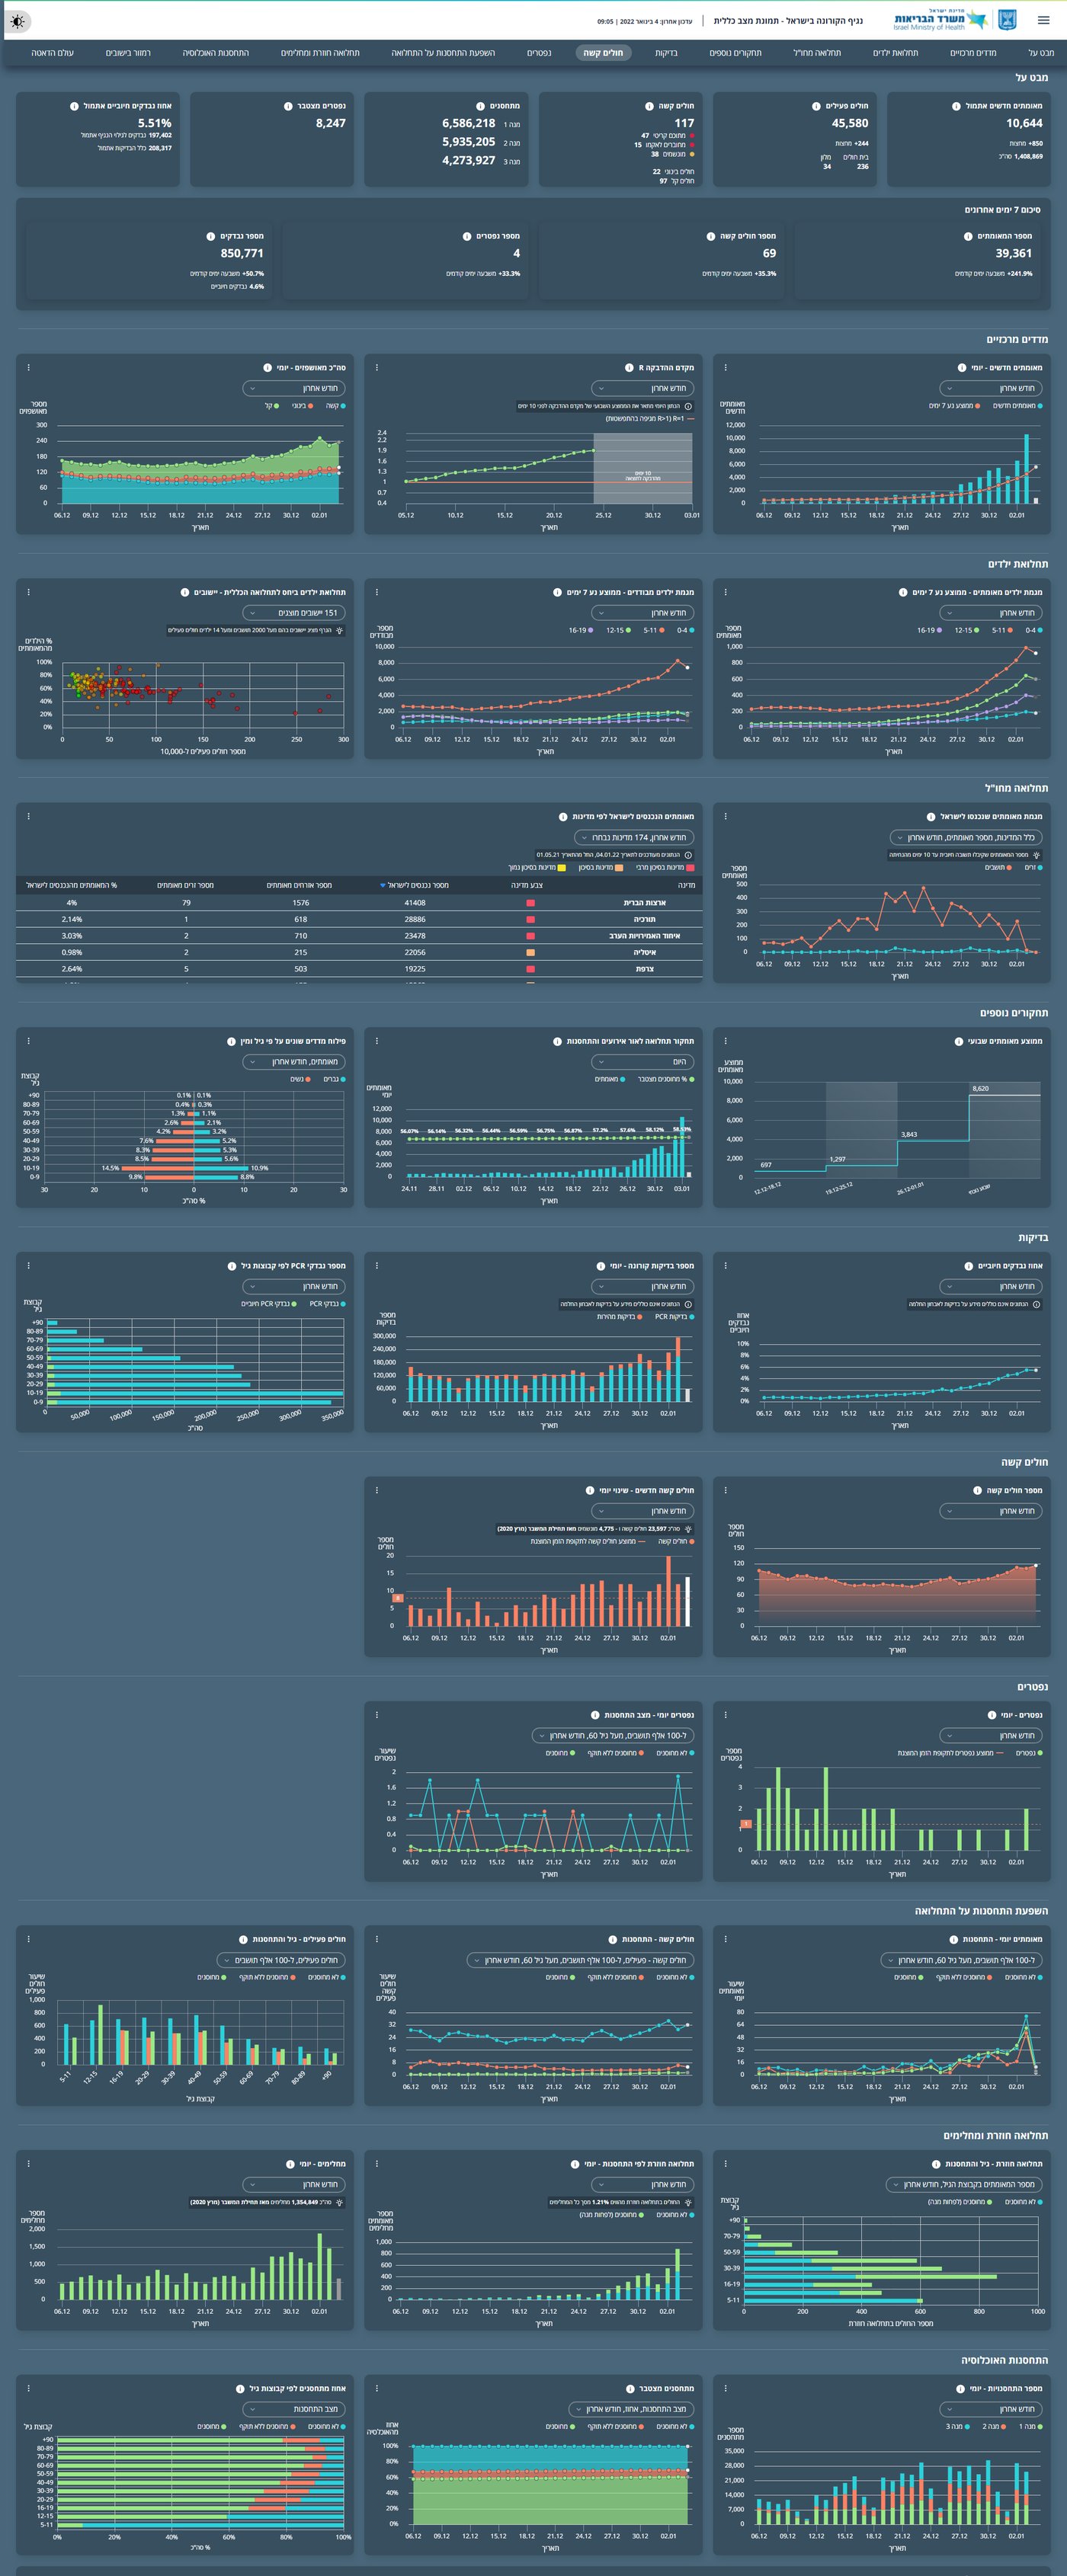Sort table by 'מספר זרים מאומתים' column
1067x2576 pixels.
185,886
